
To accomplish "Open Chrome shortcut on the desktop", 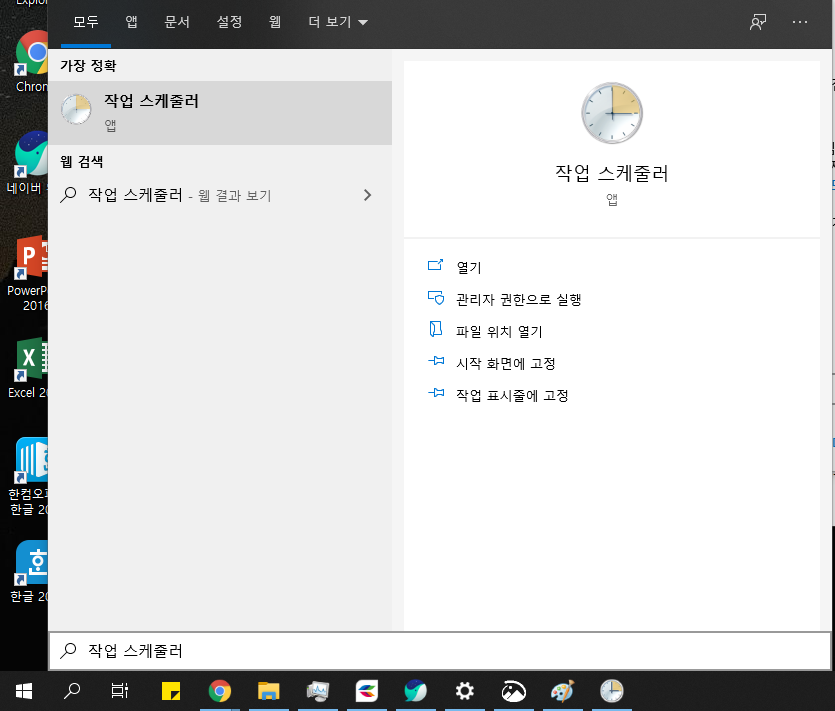I will (x=30, y=61).
